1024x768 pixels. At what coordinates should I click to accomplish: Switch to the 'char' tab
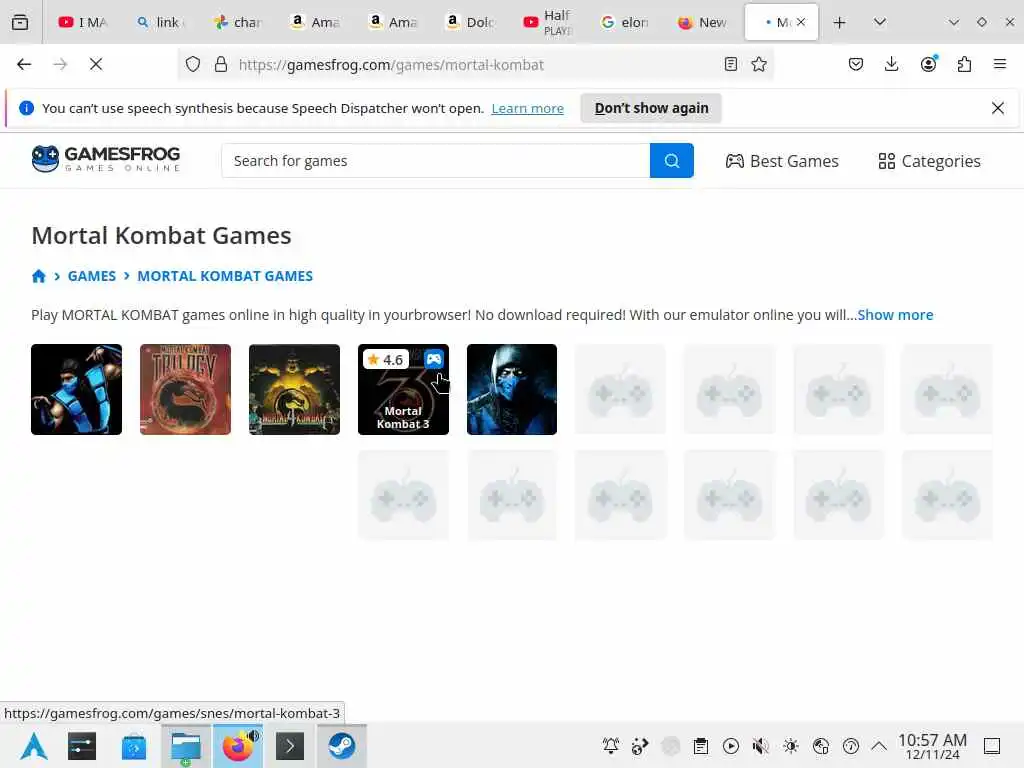[x=238, y=22]
